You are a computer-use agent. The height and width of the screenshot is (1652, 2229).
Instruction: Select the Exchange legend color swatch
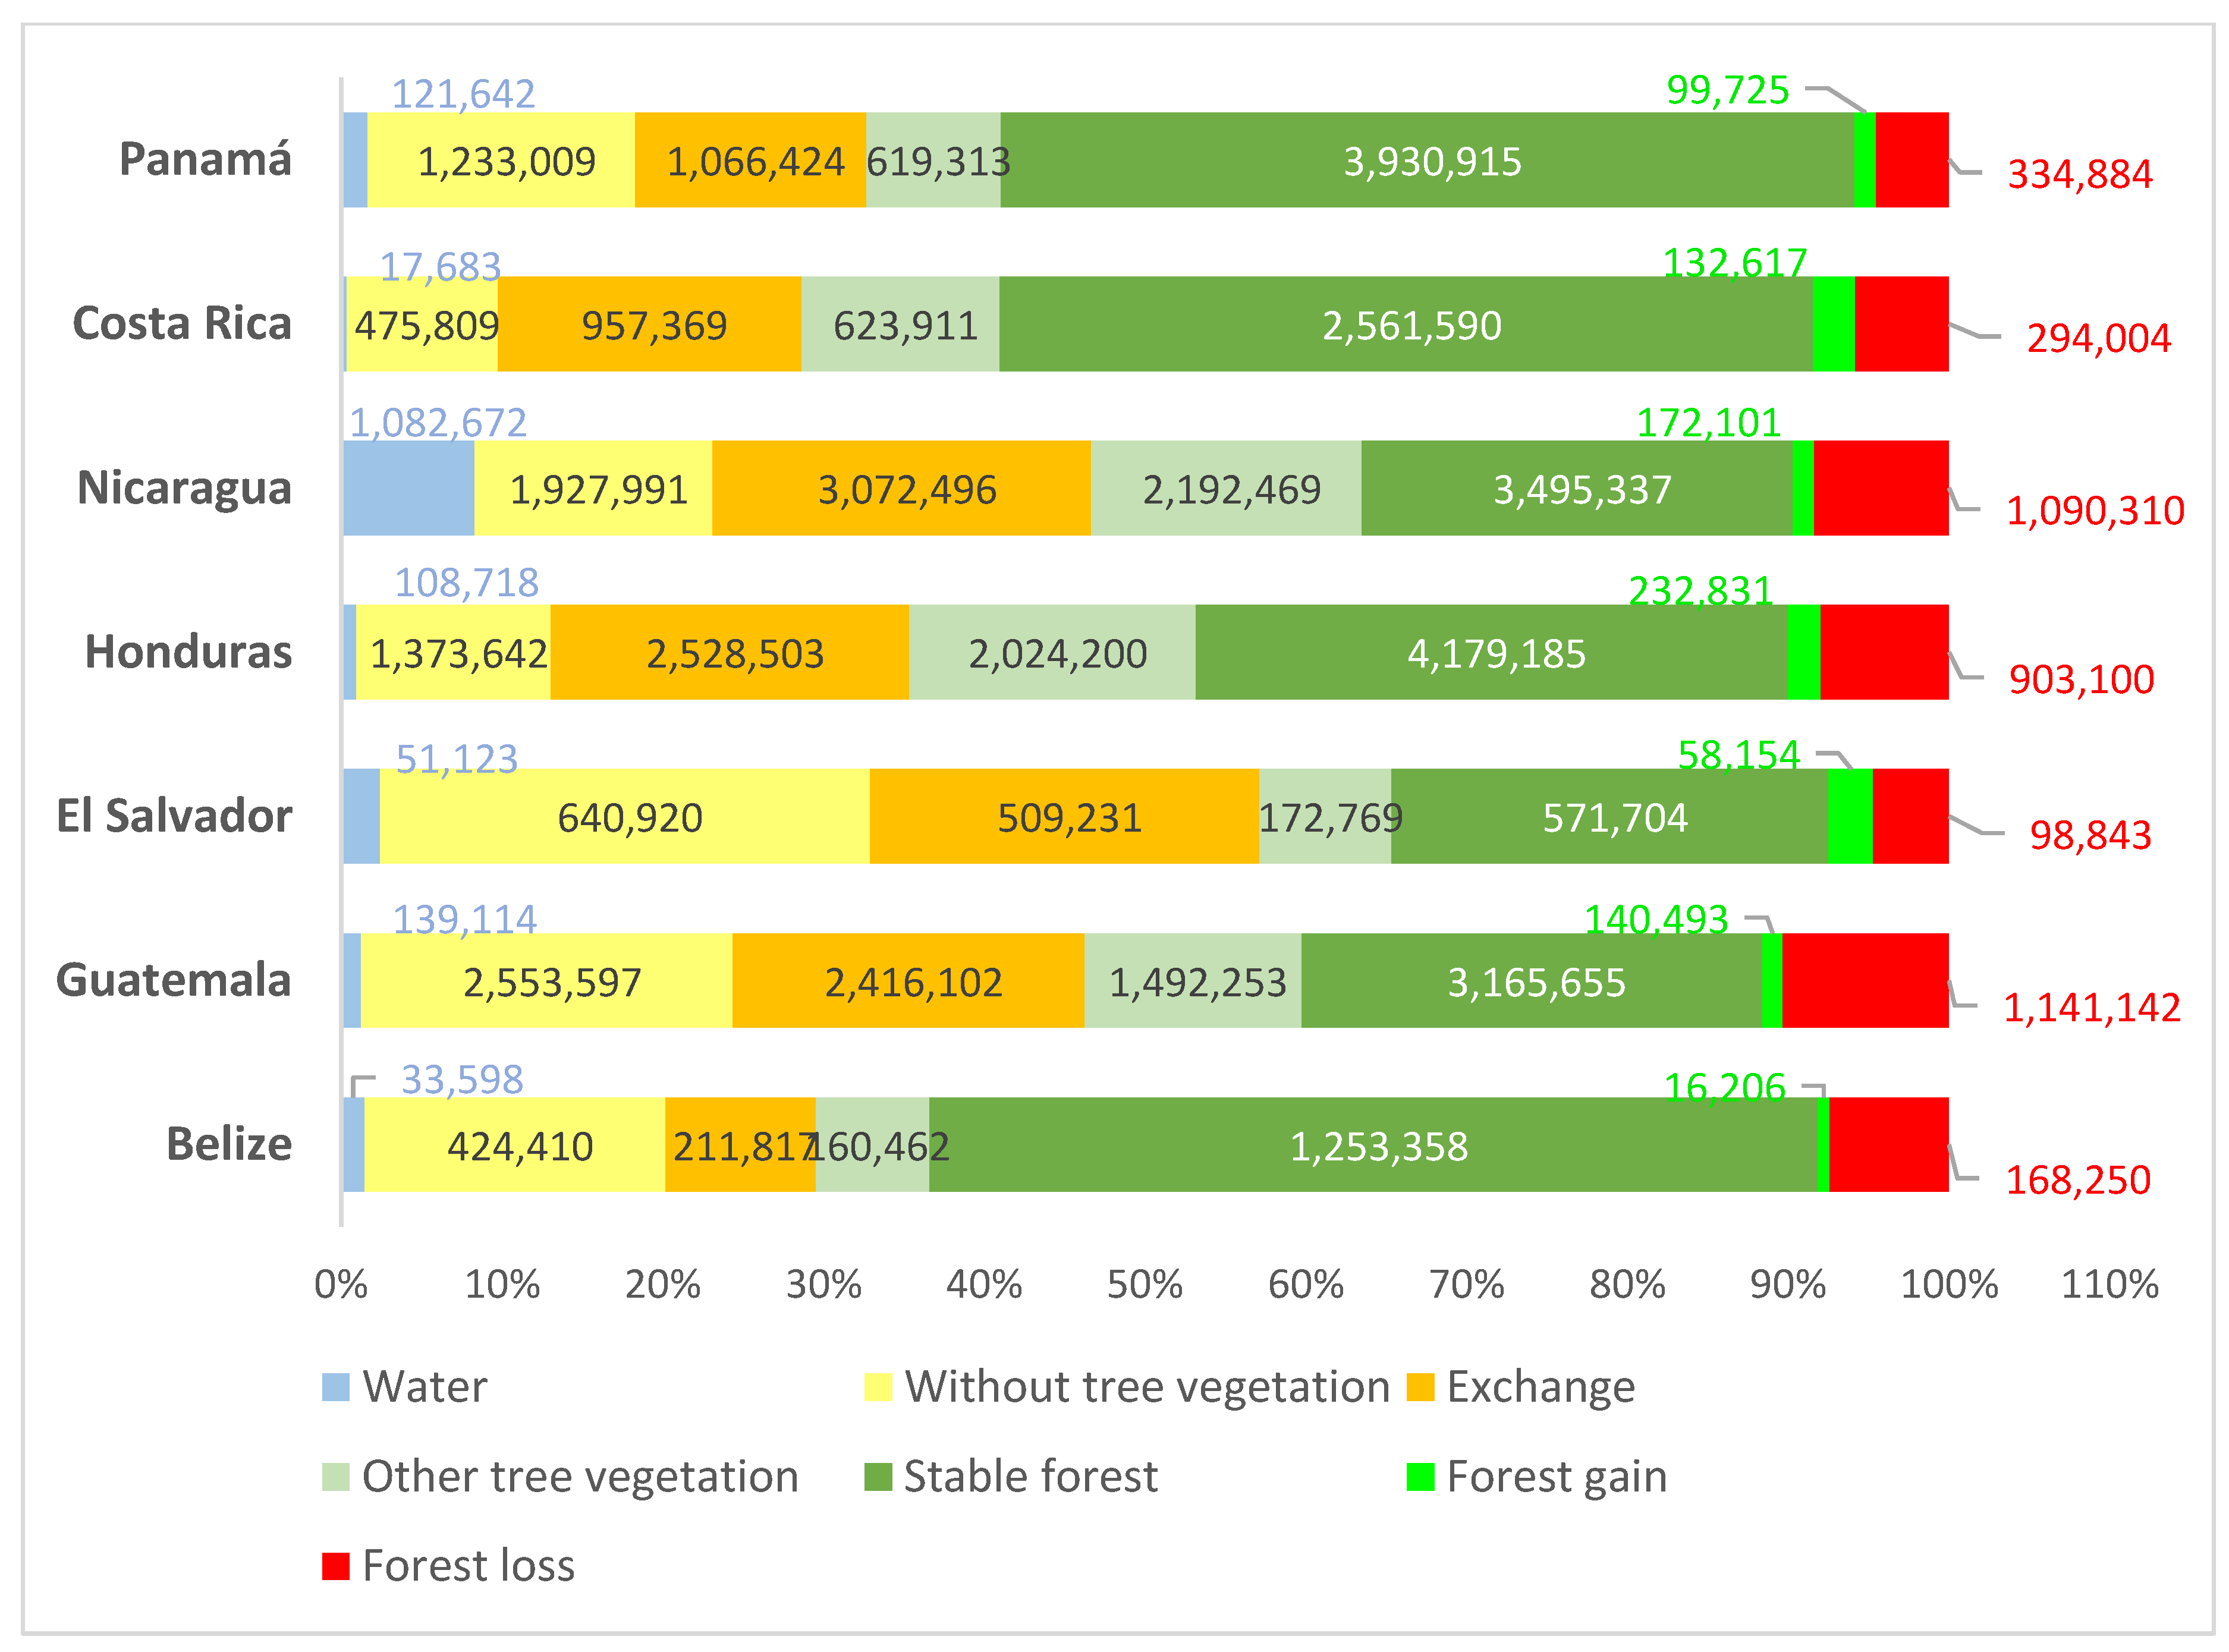[x=1420, y=1387]
